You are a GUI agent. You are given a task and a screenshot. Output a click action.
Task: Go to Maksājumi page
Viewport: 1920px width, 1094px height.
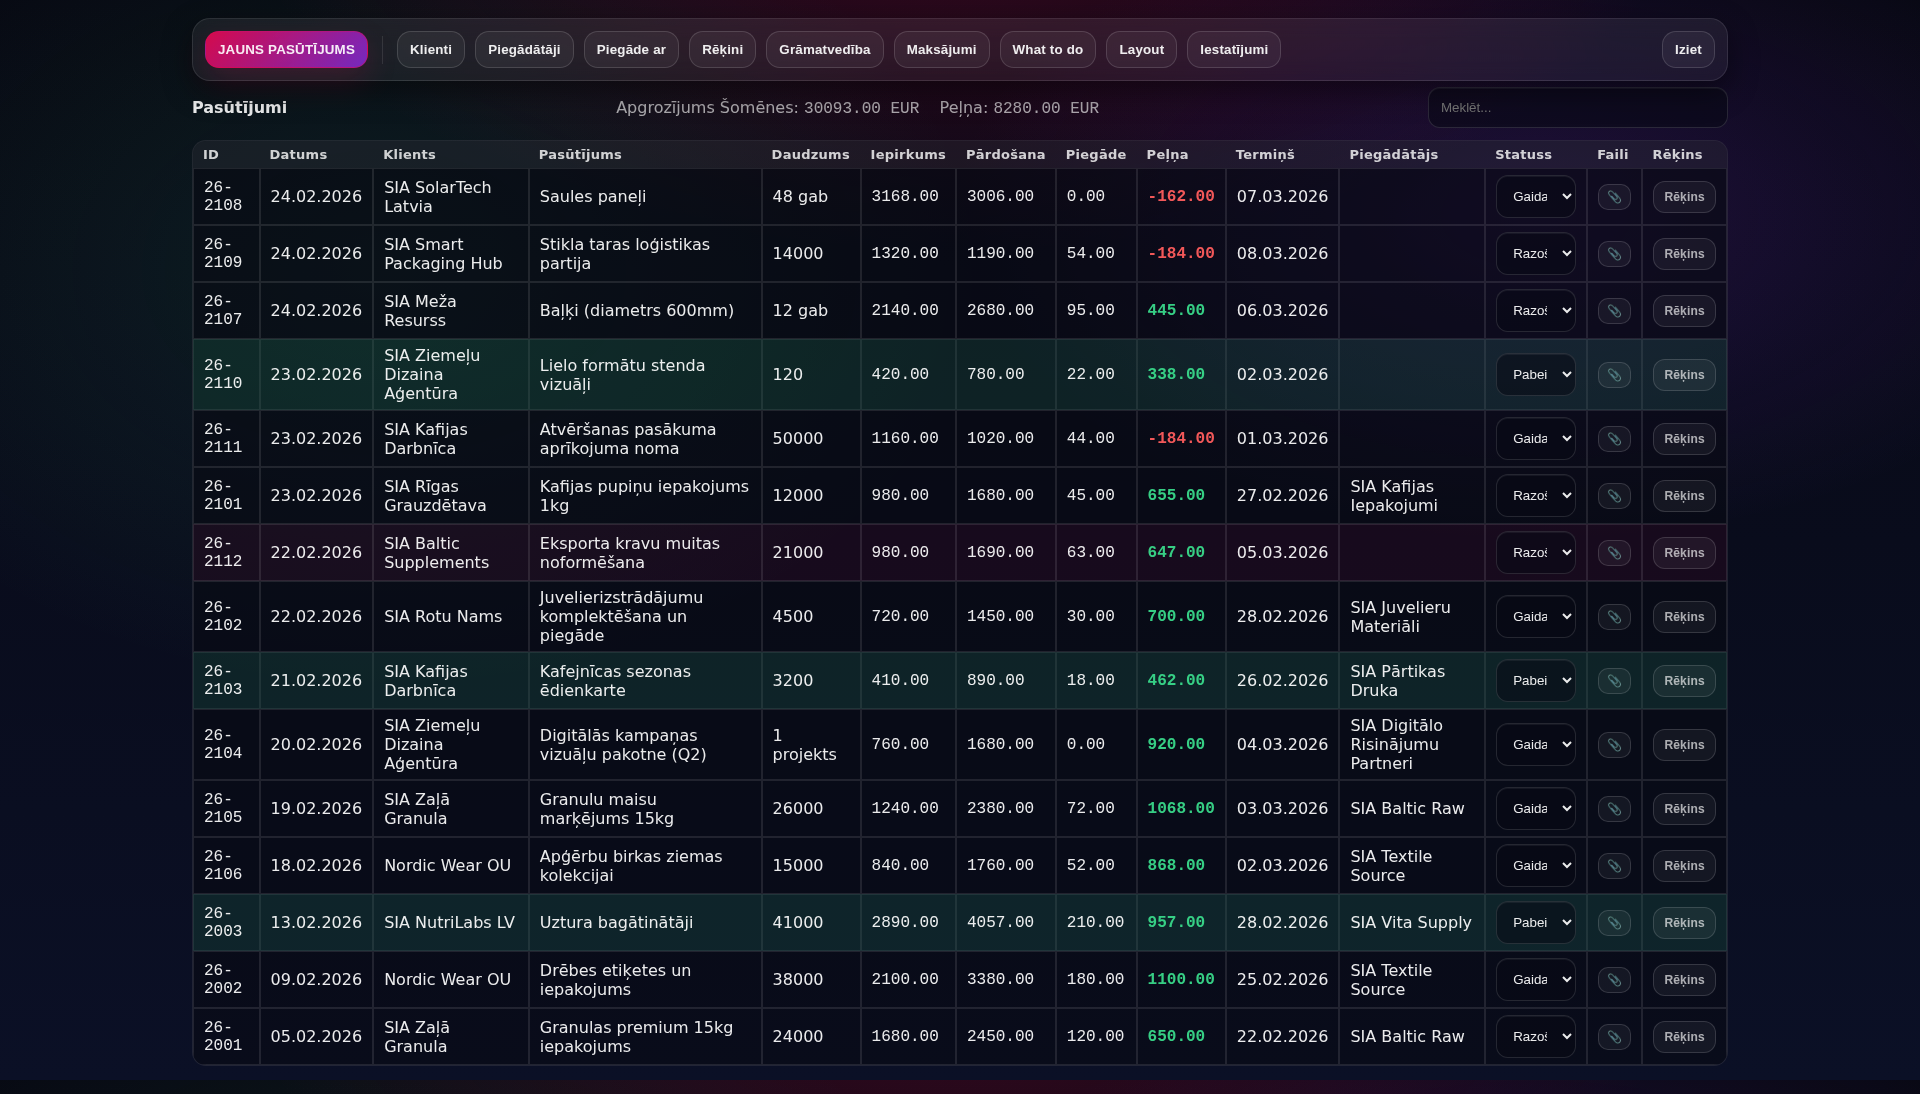point(941,50)
